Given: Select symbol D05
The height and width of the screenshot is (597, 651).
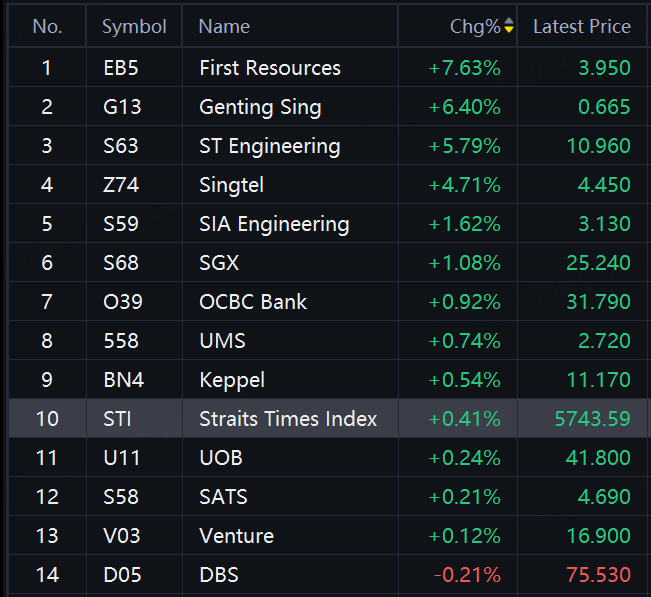Looking at the screenshot, I should (122, 575).
